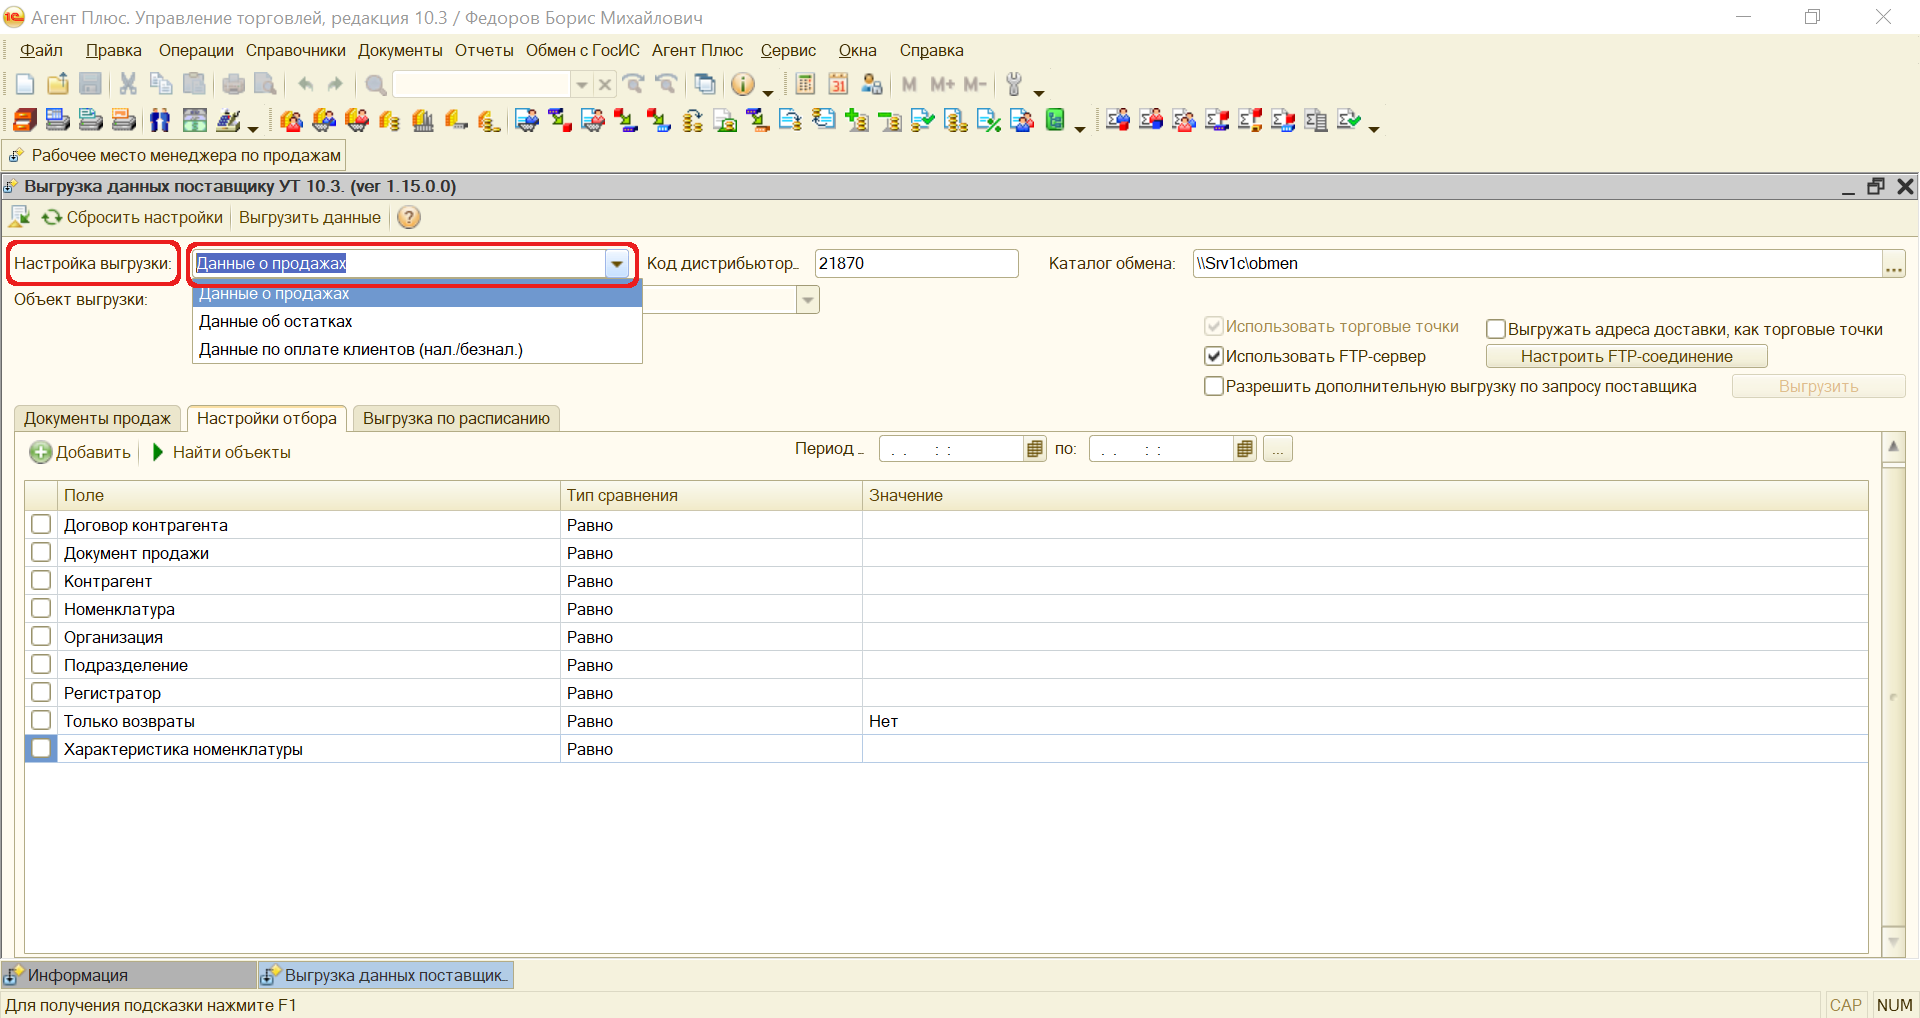Choose Данные о продажах list option
The width and height of the screenshot is (1920, 1018).
click(417, 294)
